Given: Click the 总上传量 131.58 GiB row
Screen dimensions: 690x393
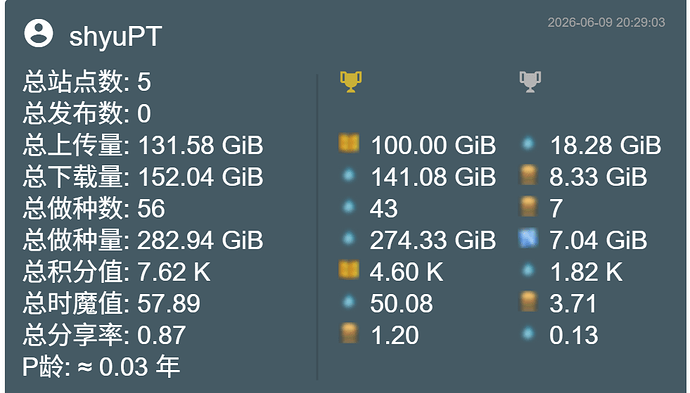Looking at the screenshot, I should click(x=143, y=145).
